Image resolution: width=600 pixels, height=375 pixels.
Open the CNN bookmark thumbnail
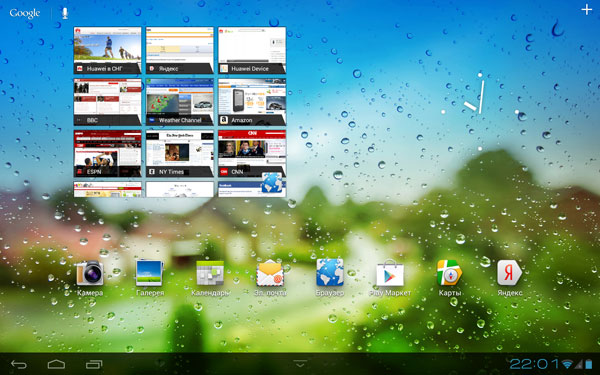(x=252, y=153)
